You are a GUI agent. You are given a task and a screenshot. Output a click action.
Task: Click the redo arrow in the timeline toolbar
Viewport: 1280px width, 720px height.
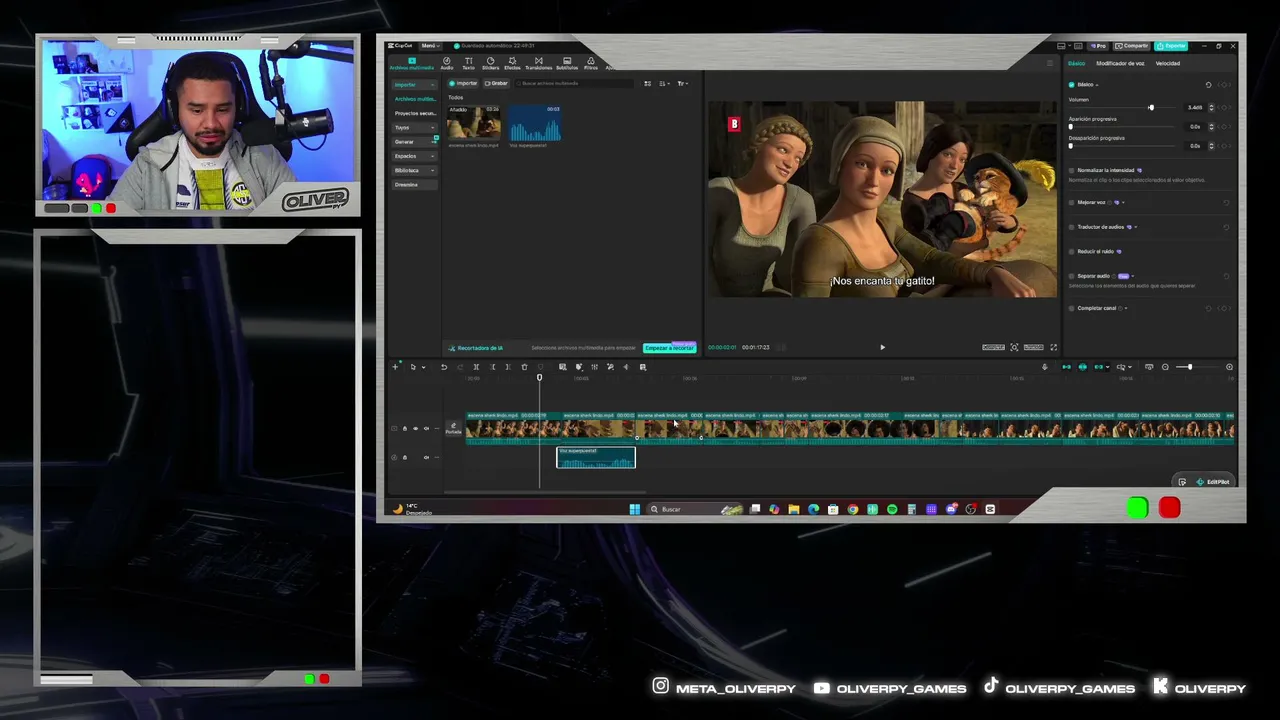click(x=460, y=367)
